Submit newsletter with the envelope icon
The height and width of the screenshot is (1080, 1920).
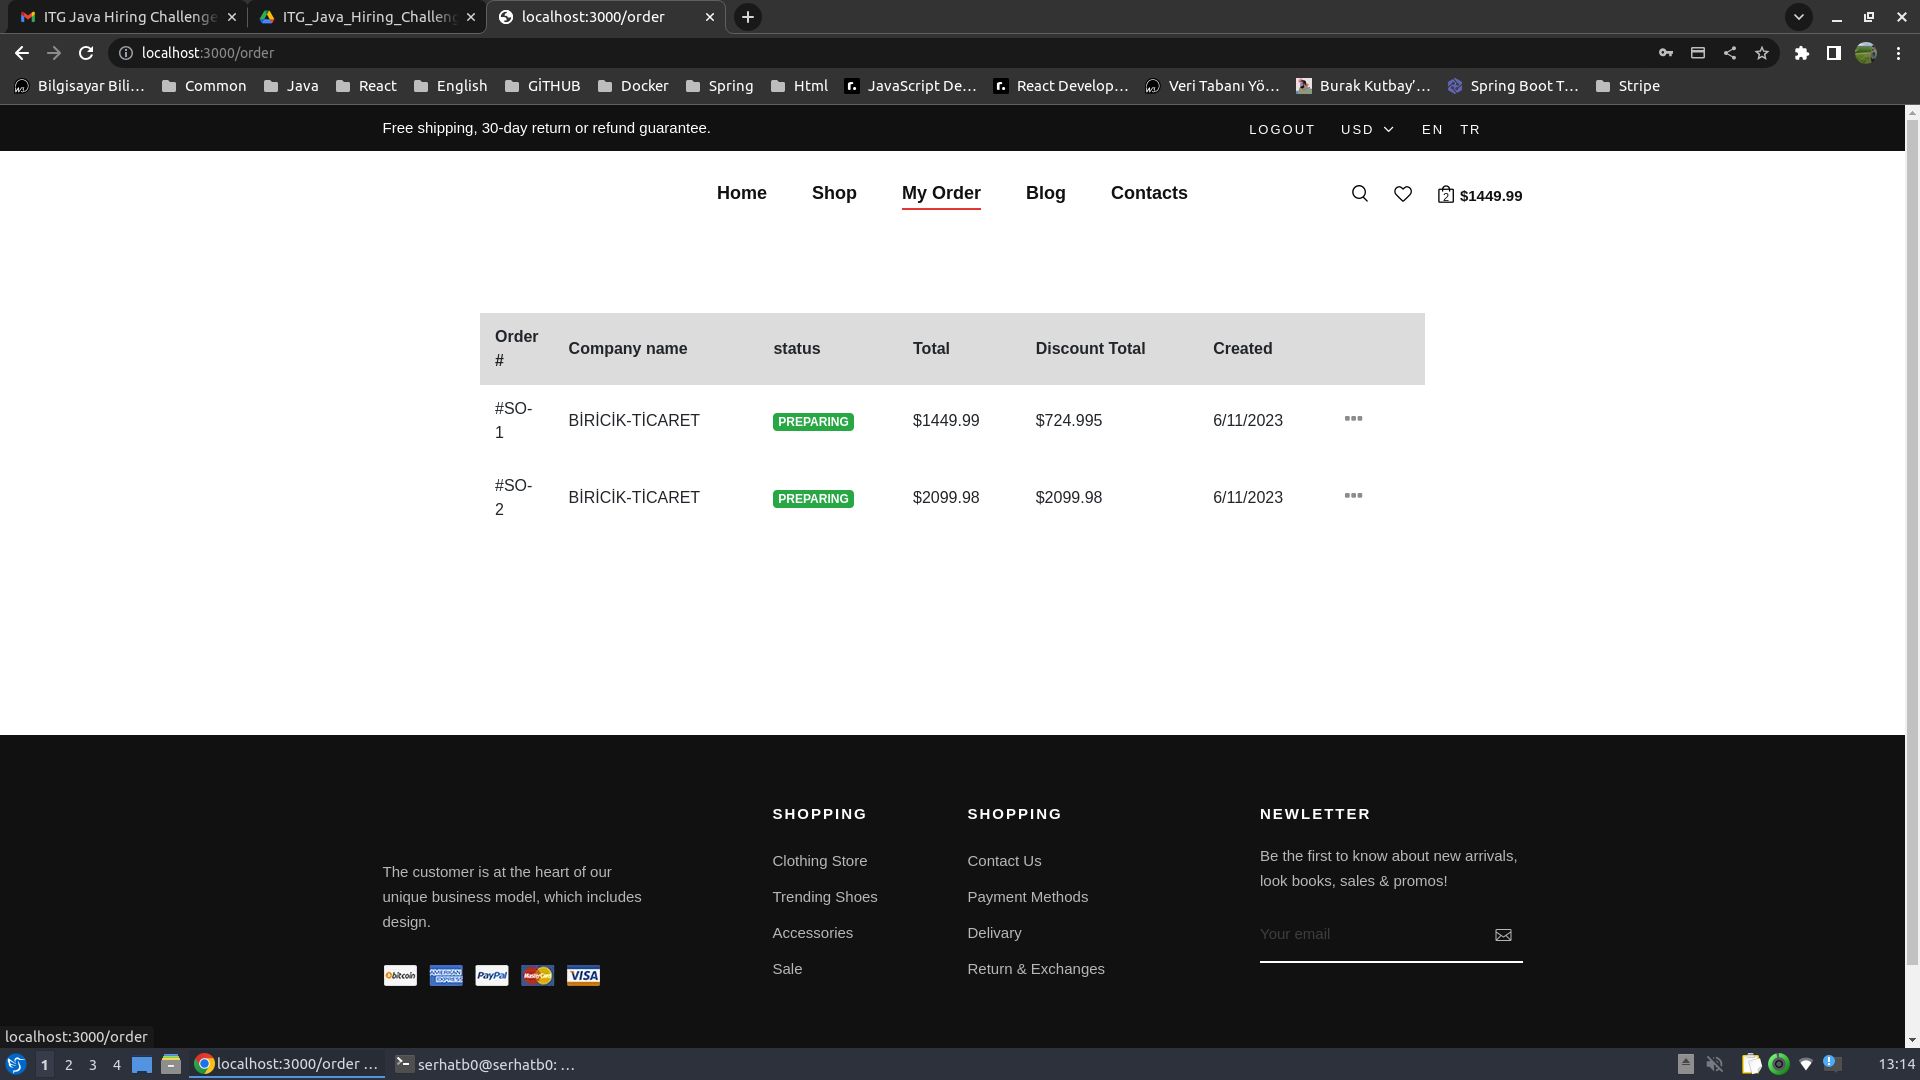coord(1503,935)
